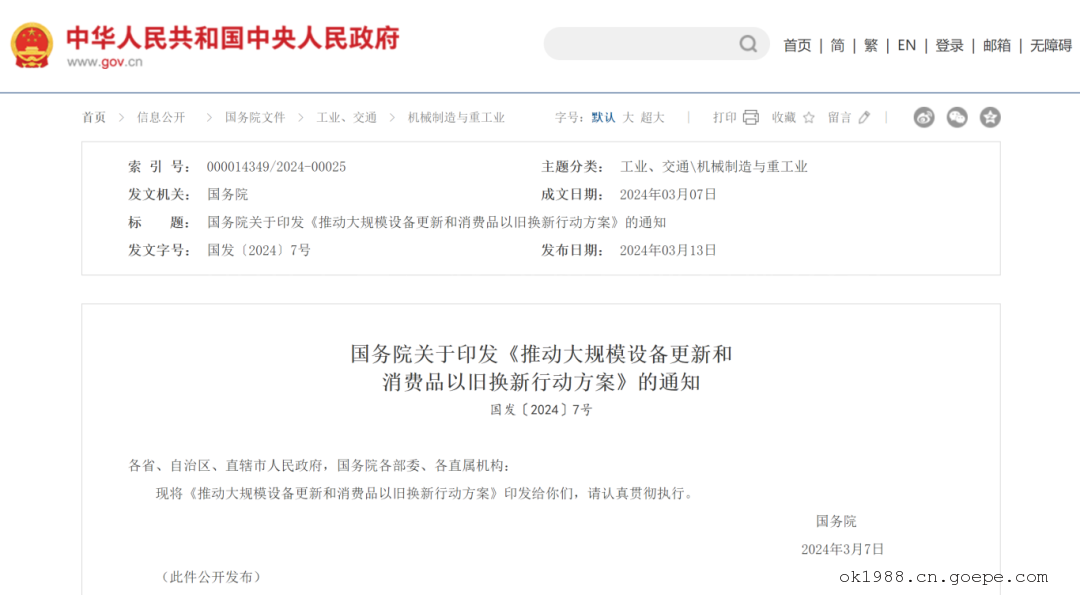Click the star icon next to 收藏
Viewport: 1080px width, 595px height.
tap(809, 117)
